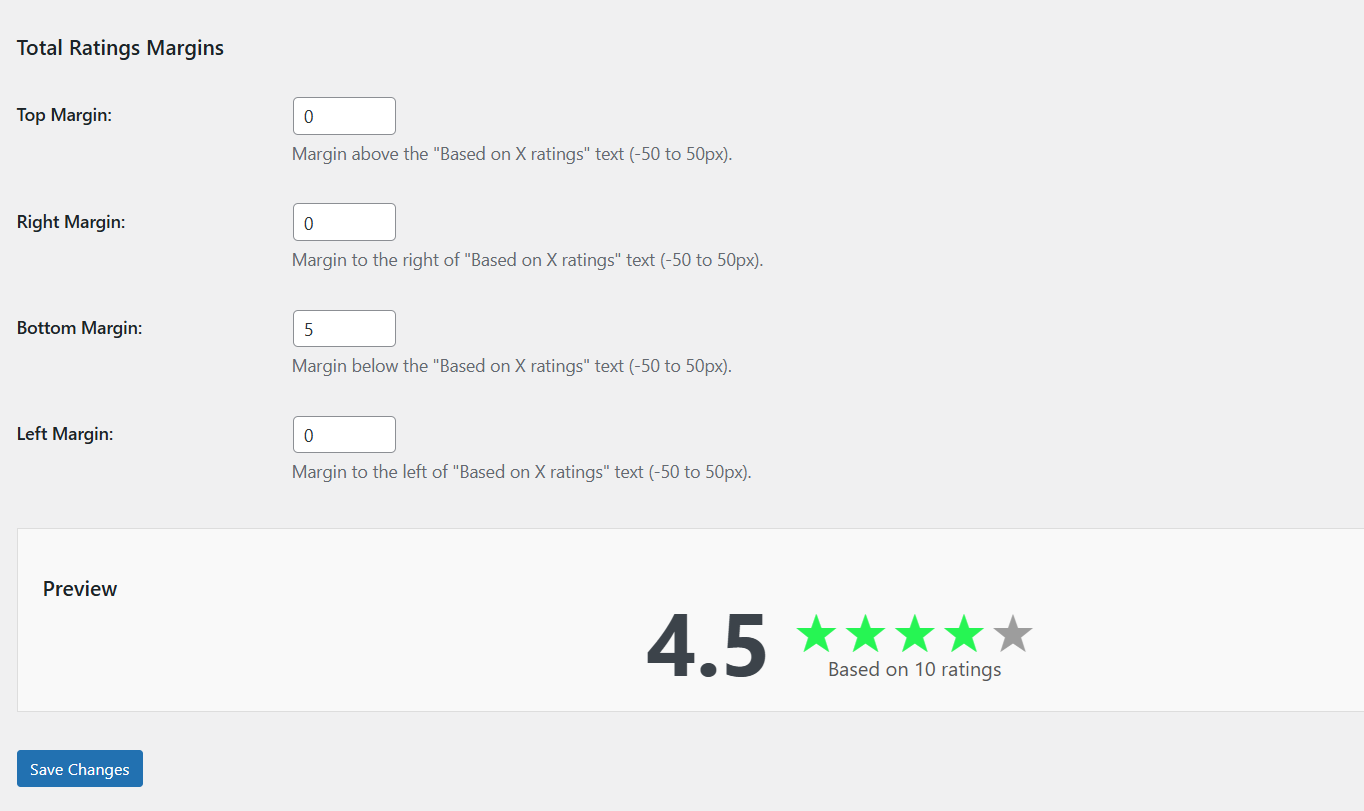Click the Right Margin label

[71, 222]
